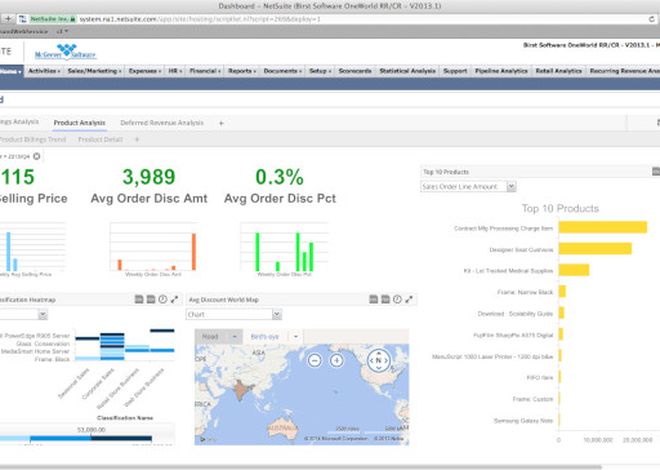
Task: Click the browser new tab plus button
Action: [8, 19]
